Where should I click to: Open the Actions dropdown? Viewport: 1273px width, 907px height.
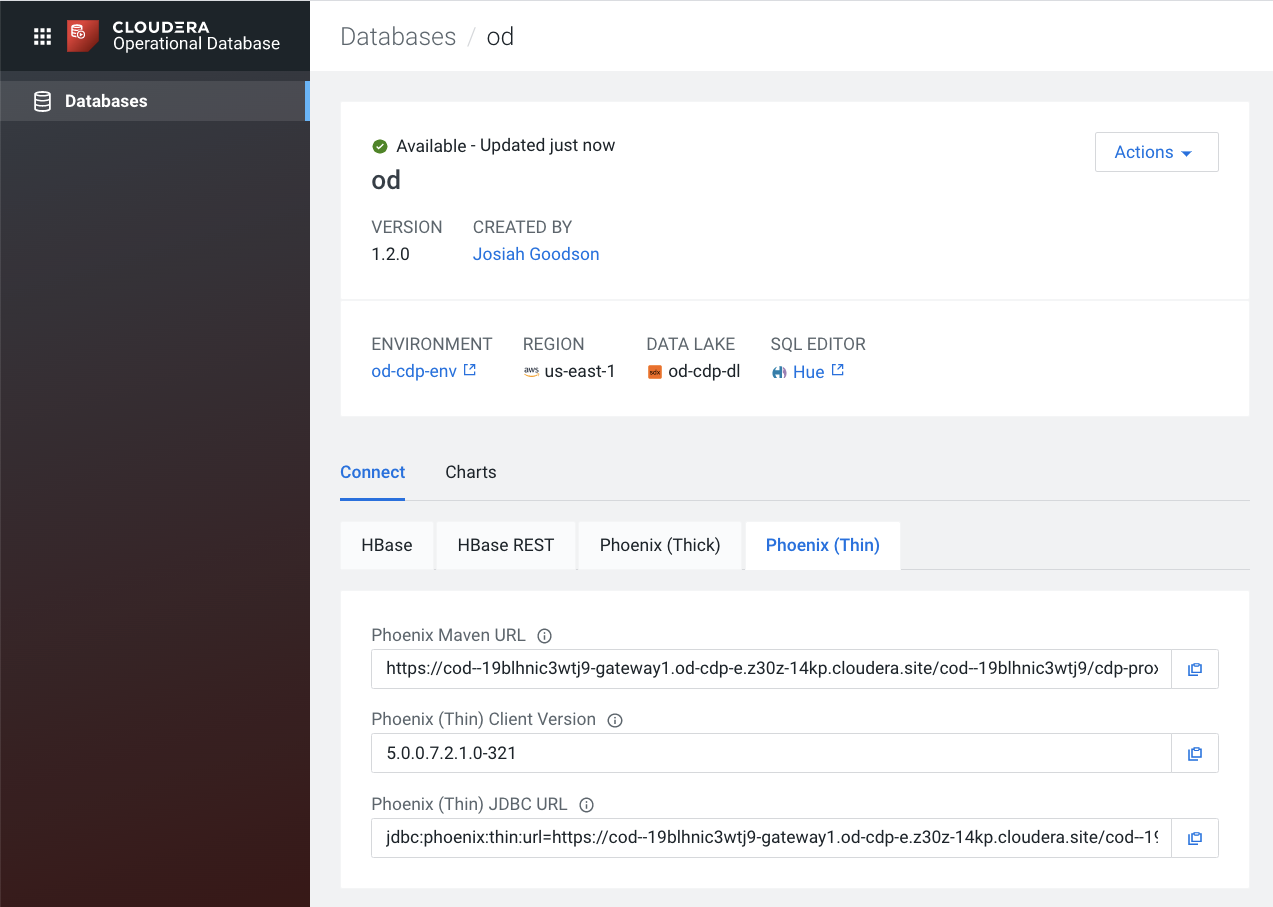(x=1156, y=151)
